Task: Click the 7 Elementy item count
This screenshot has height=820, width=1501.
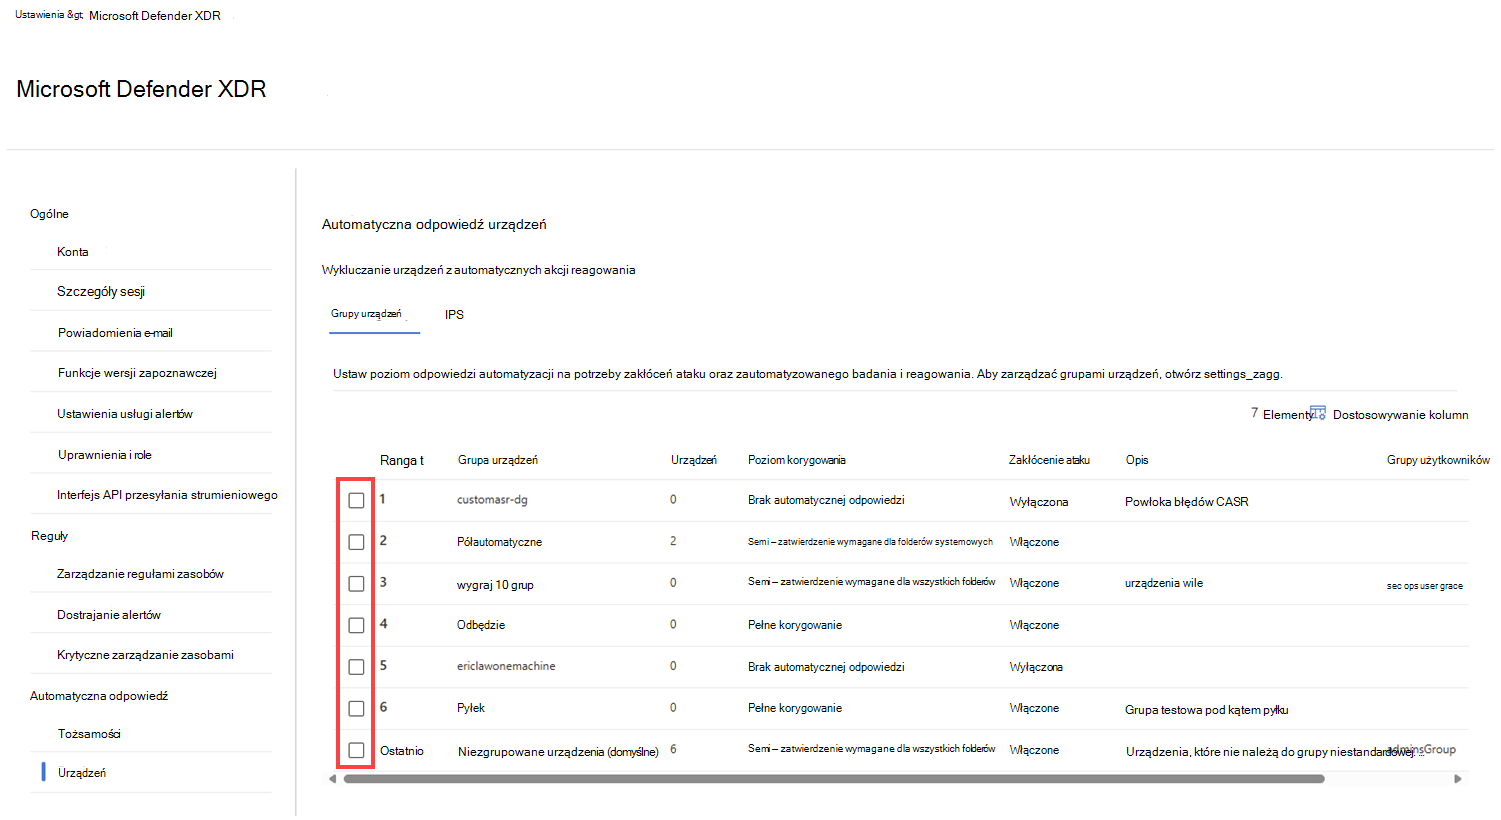Action: pos(1282,414)
